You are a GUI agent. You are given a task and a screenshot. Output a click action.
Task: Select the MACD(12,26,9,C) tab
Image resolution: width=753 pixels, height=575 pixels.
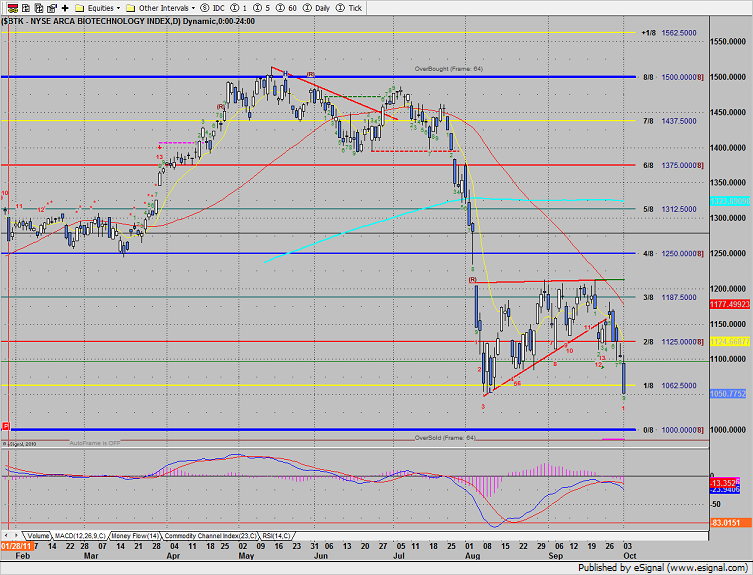pos(80,536)
